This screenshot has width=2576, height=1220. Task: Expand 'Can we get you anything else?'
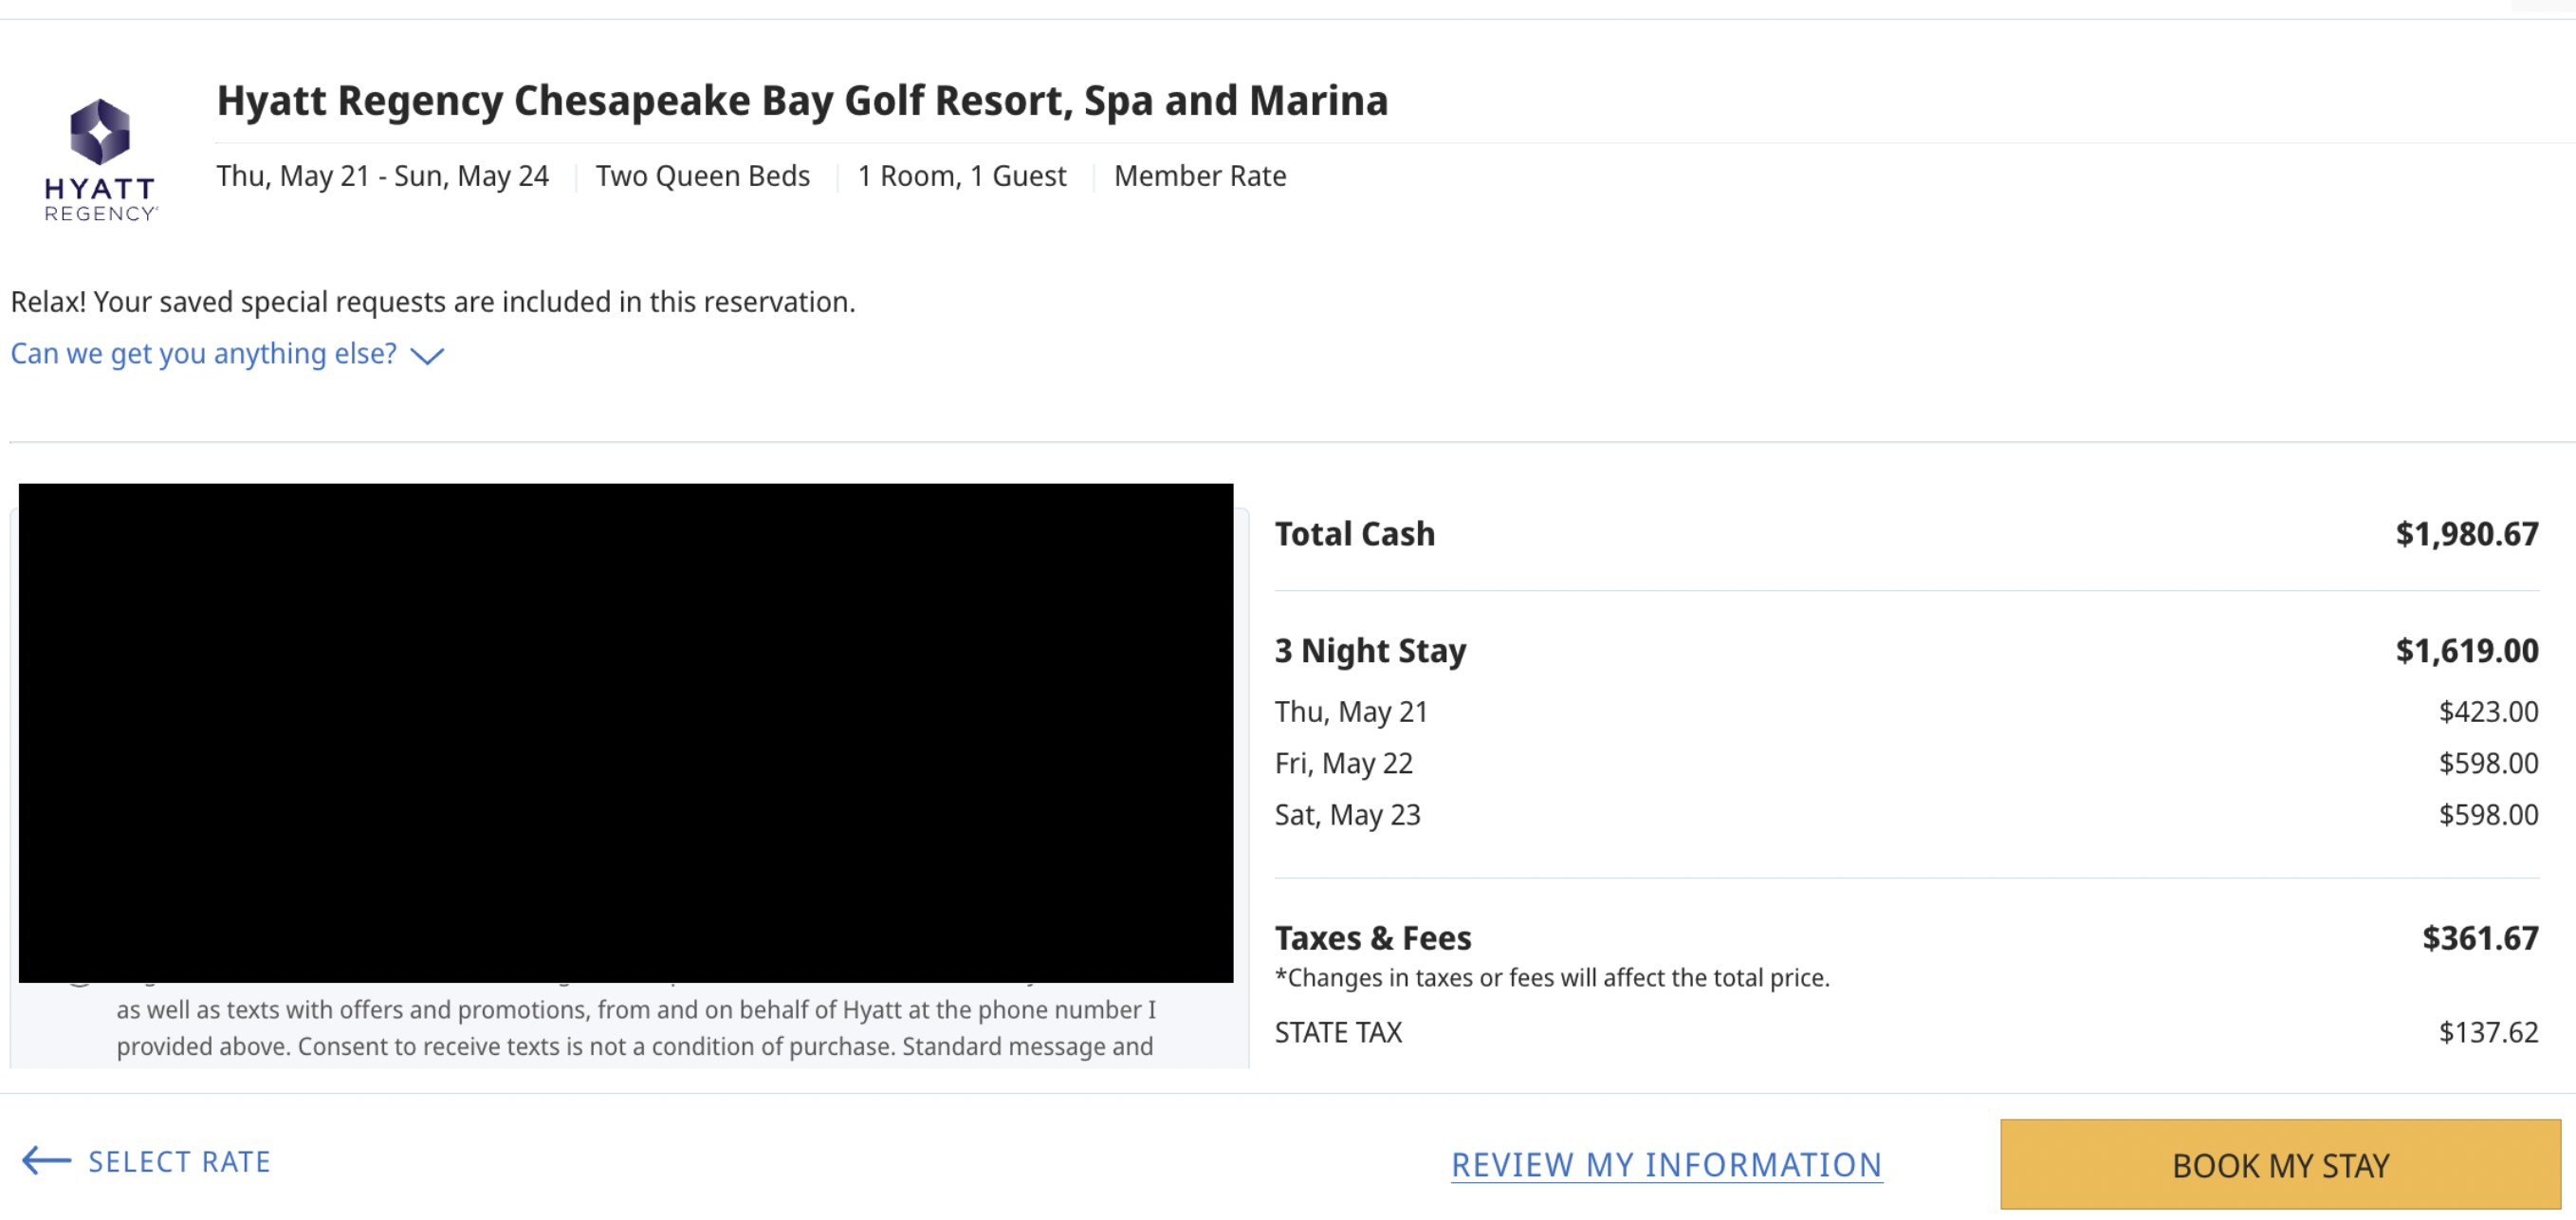(203, 354)
